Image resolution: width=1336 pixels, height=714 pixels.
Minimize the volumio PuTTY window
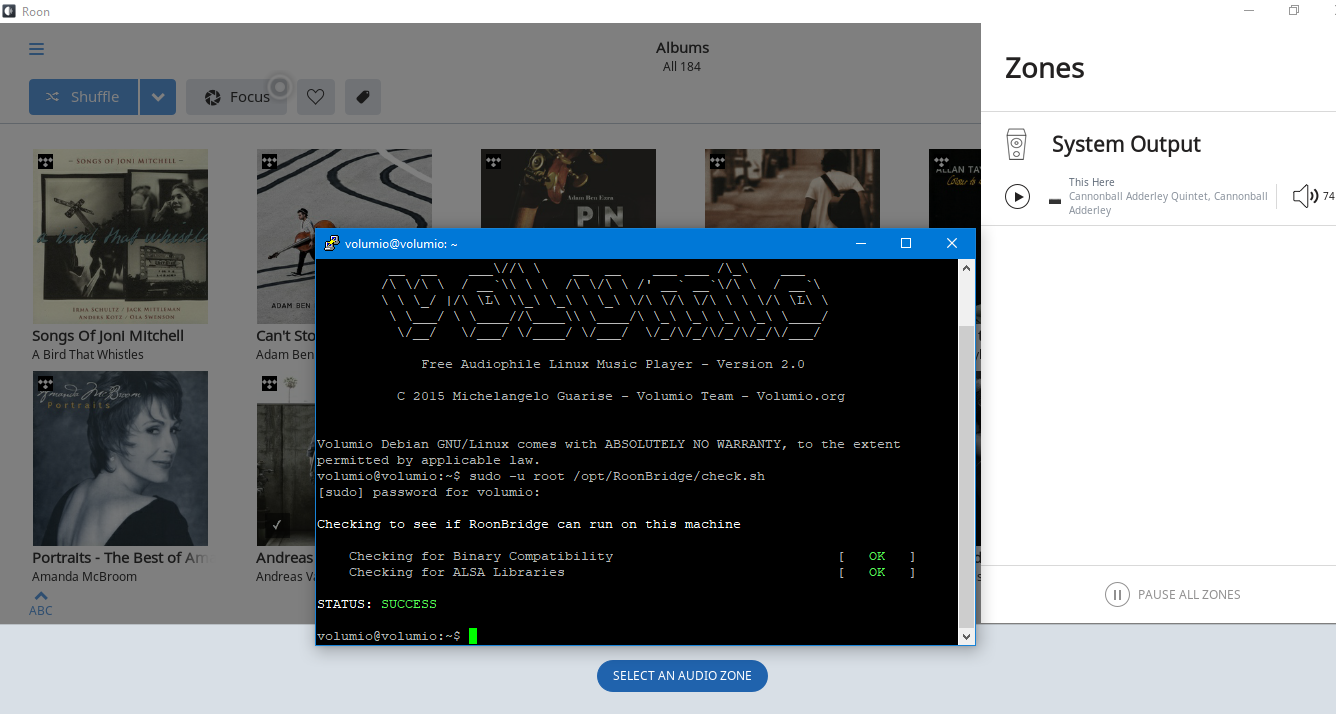860,243
